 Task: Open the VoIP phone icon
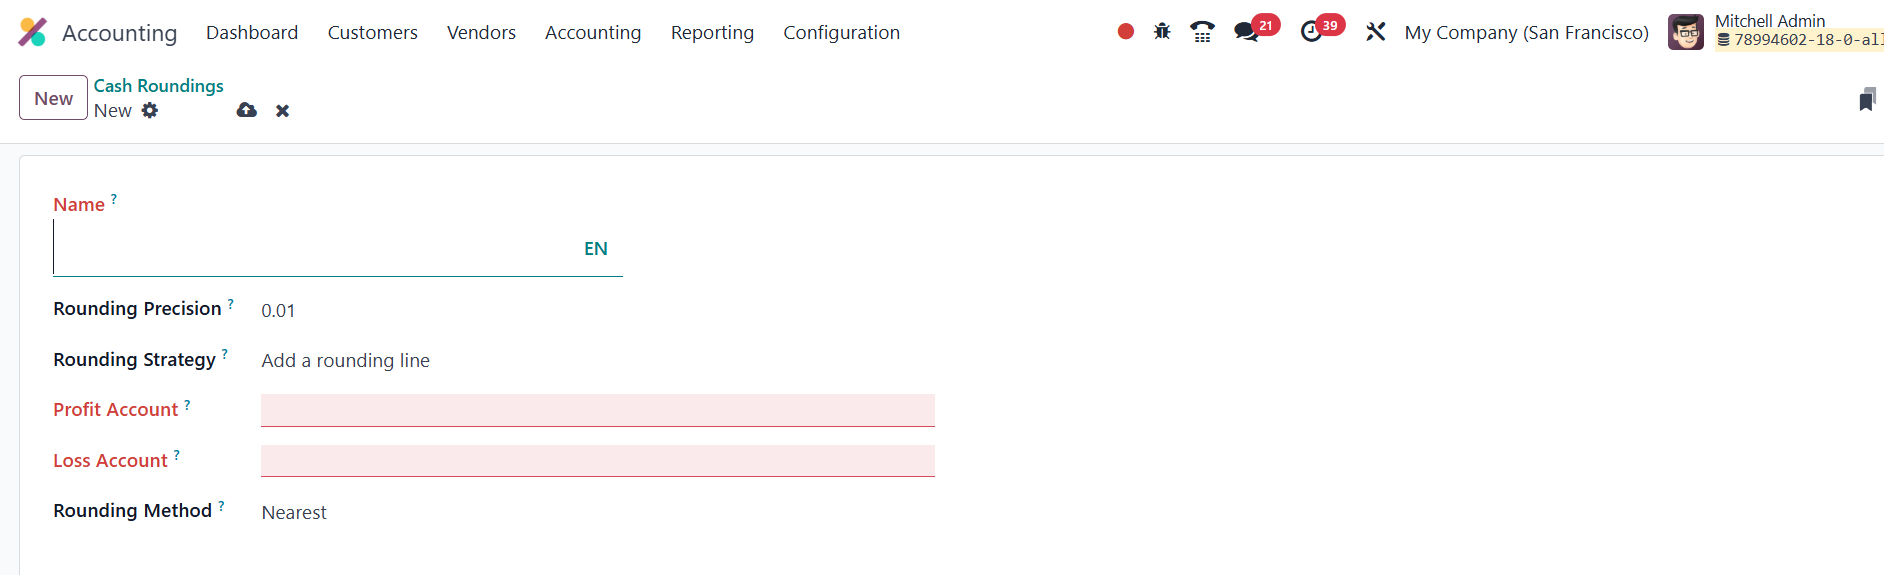click(x=1202, y=32)
